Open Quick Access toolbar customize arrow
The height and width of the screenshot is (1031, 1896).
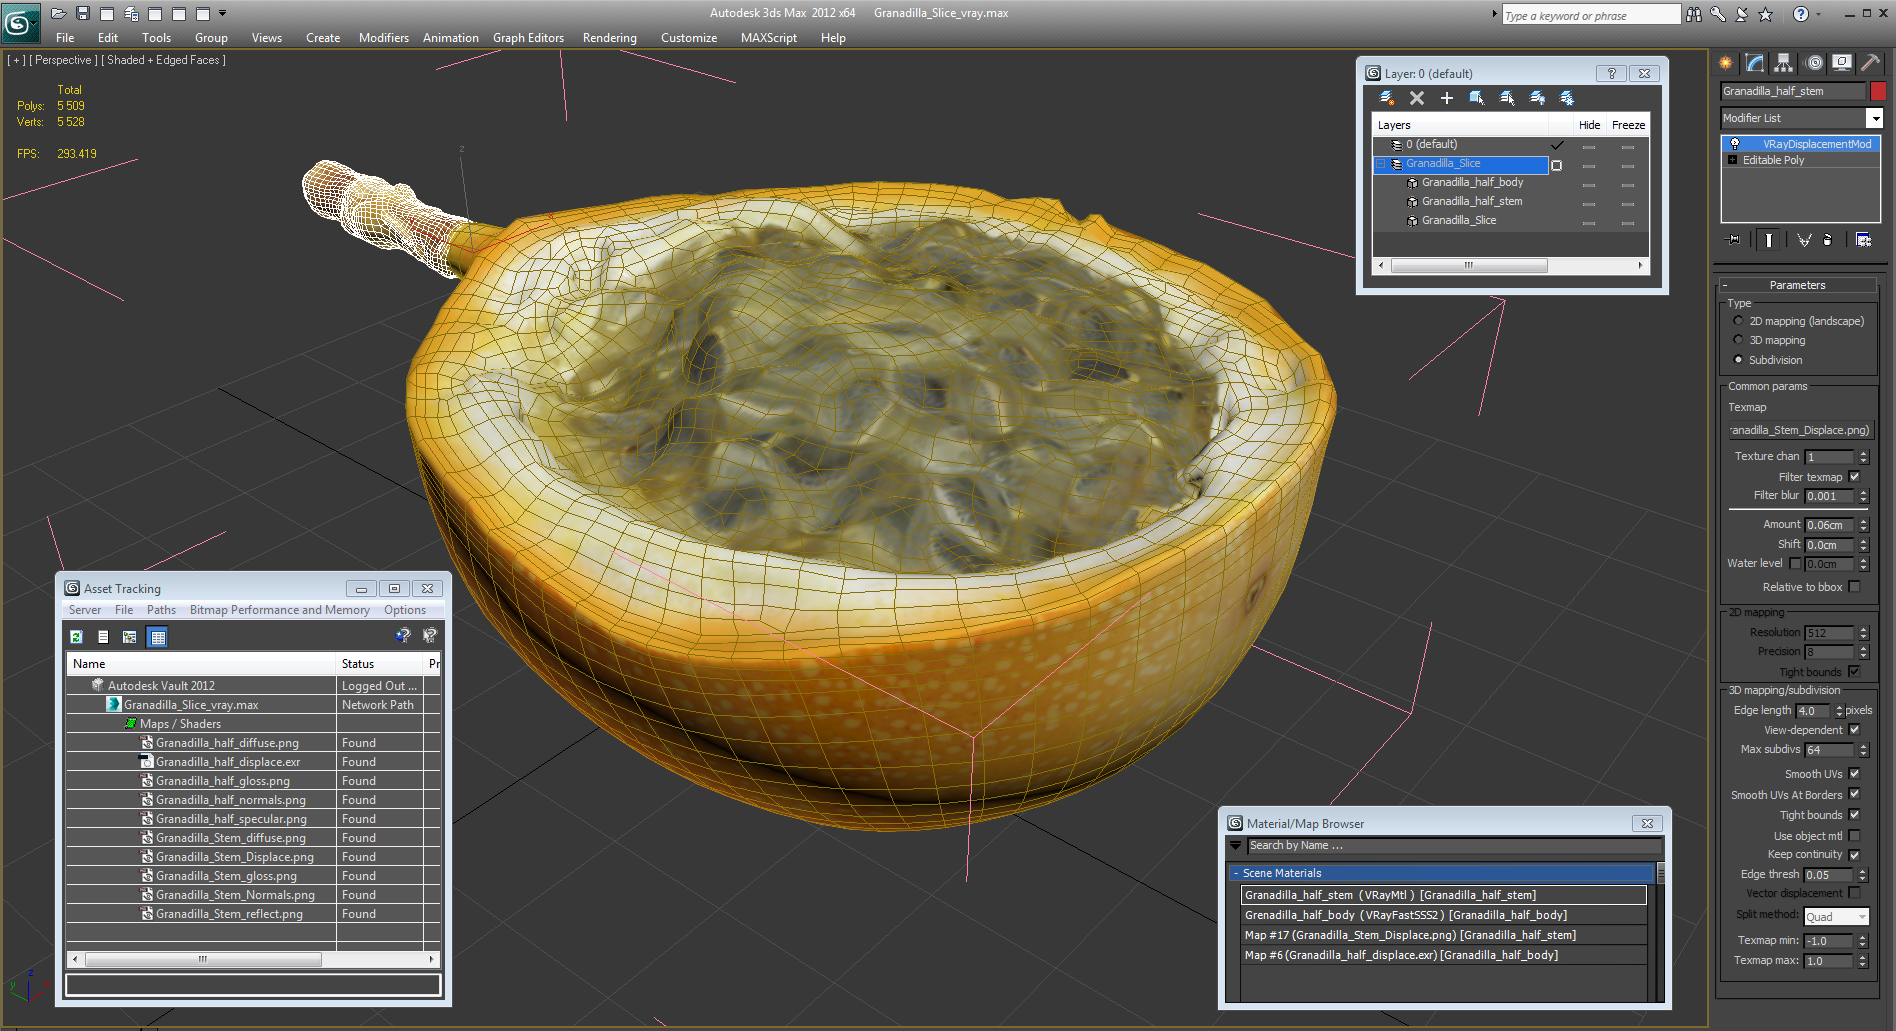(x=222, y=14)
